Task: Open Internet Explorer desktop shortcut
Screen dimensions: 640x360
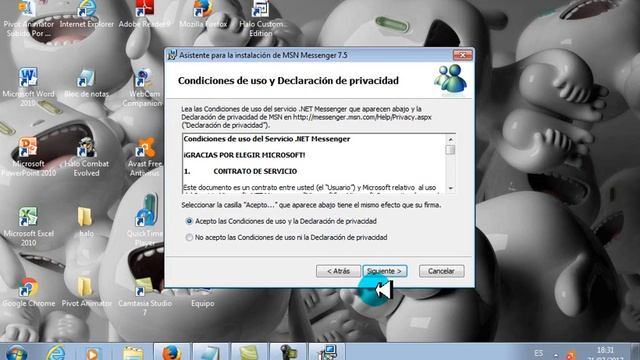Action: coord(87,15)
